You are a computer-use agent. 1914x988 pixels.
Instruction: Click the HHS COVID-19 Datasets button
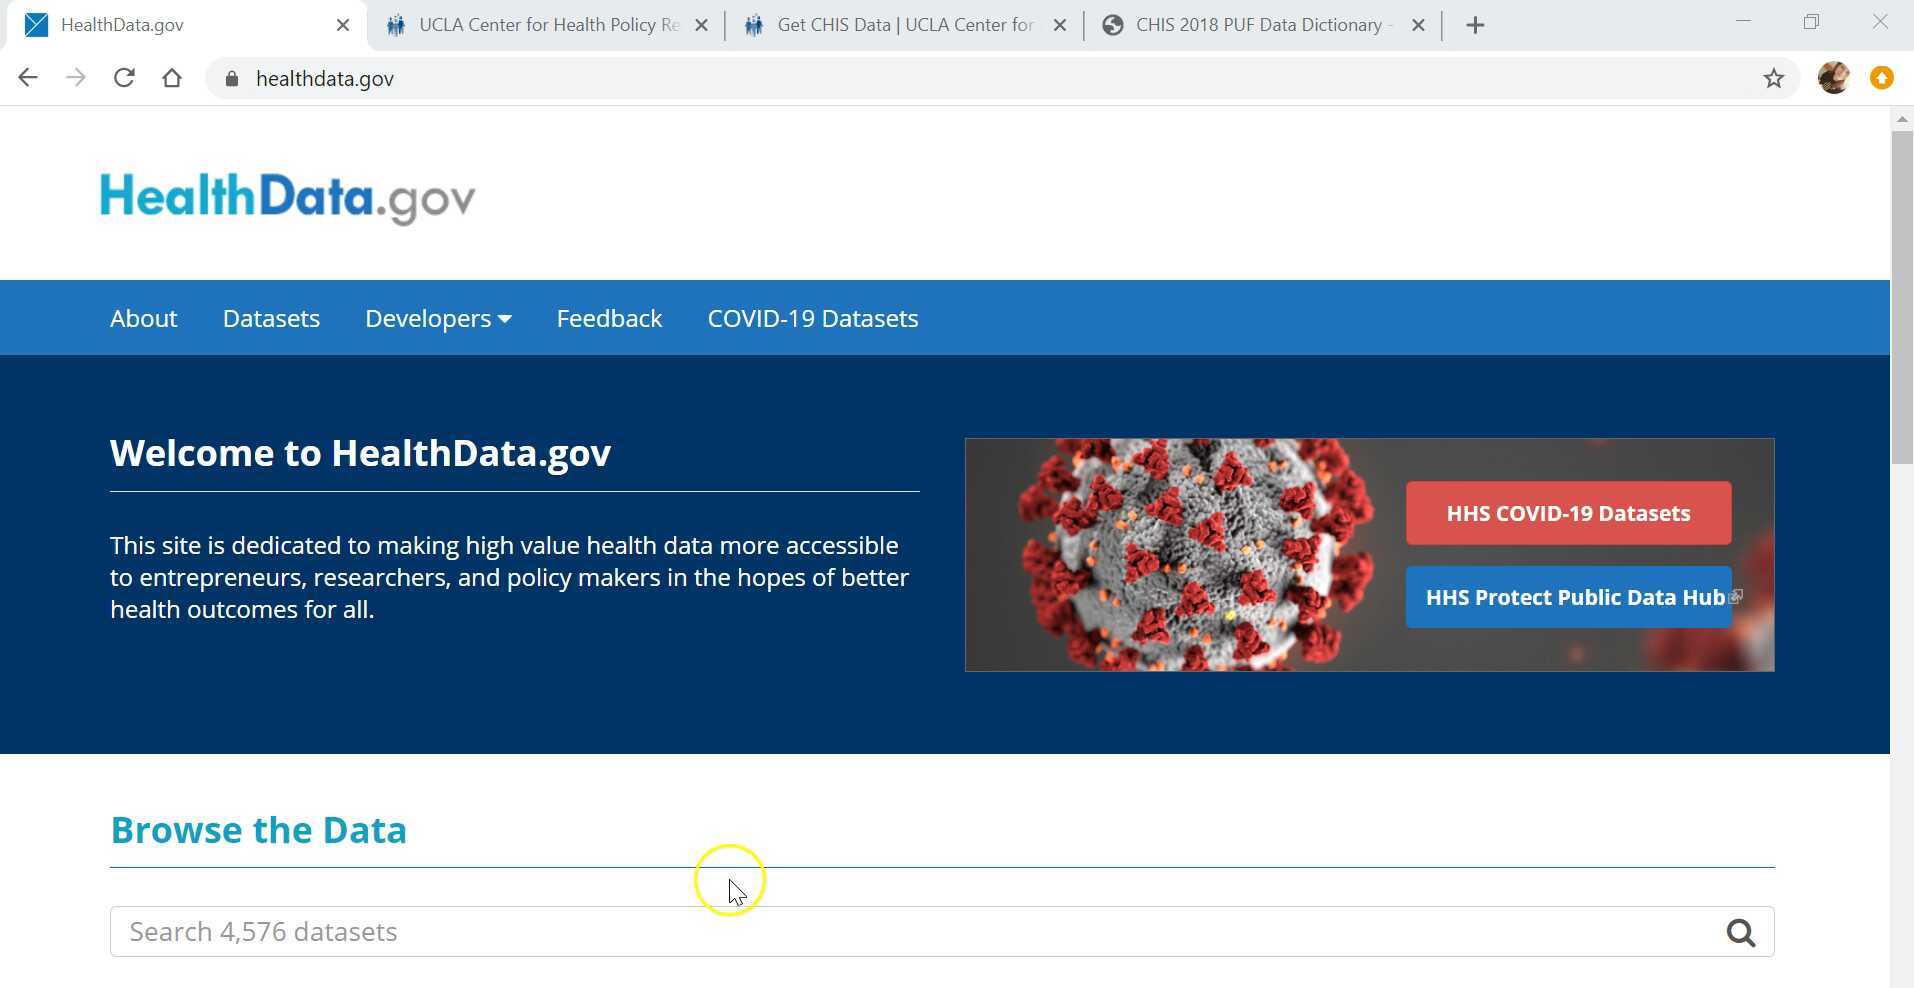1567,513
